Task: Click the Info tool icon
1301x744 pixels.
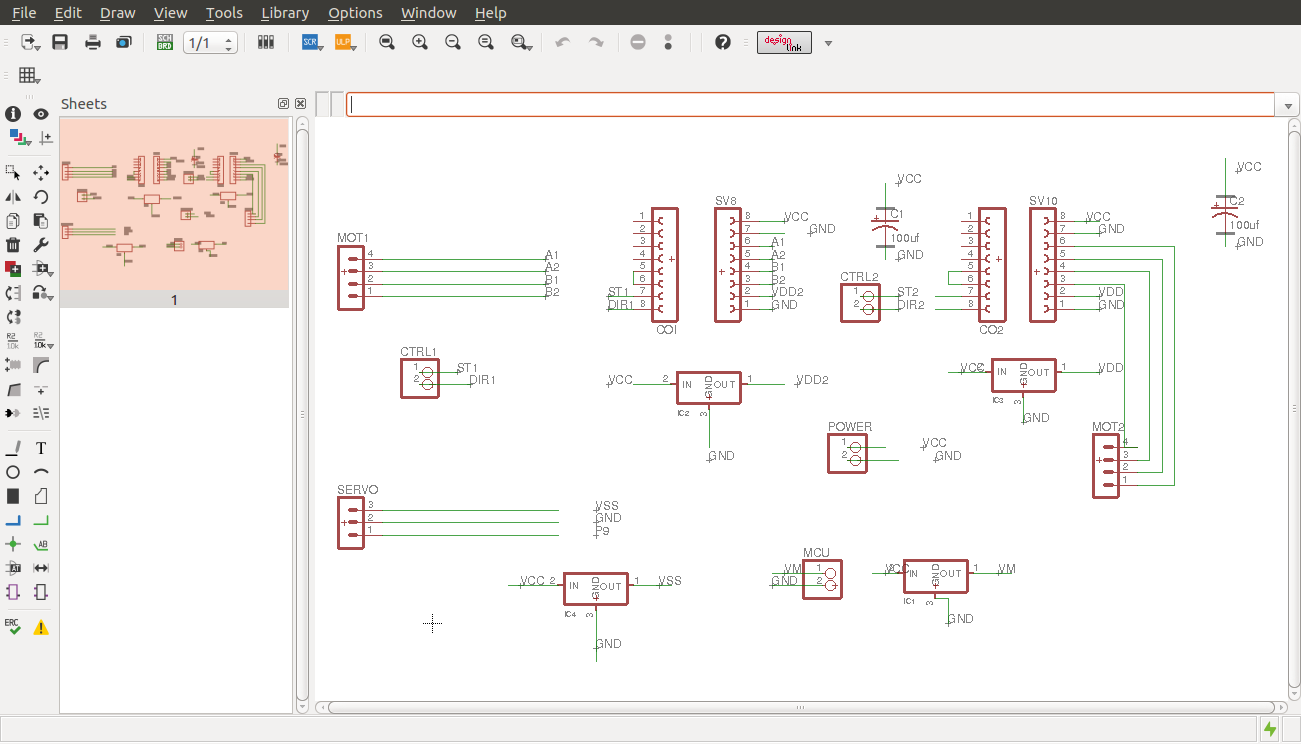Action: click(x=13, y=114)
